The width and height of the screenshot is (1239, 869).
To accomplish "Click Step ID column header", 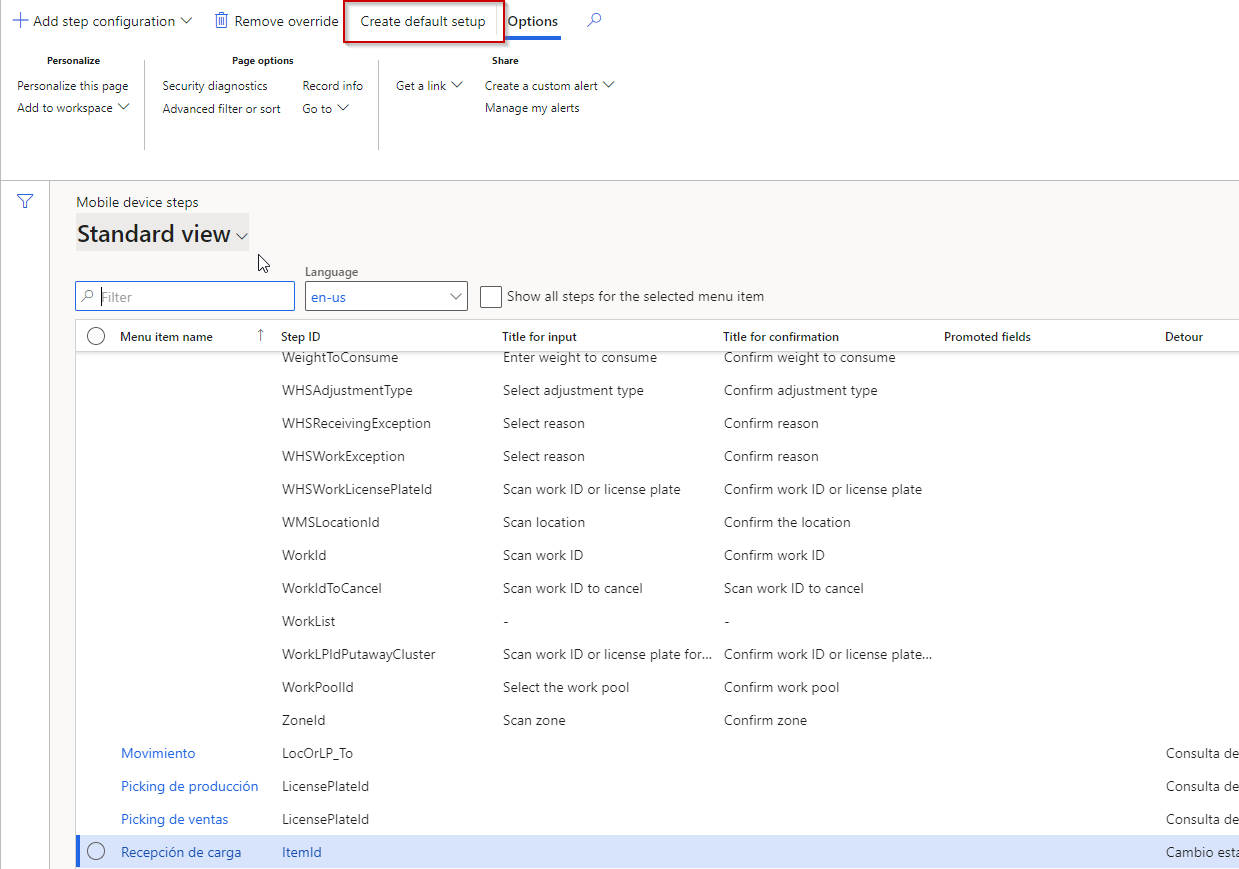I will pos(301,337).
